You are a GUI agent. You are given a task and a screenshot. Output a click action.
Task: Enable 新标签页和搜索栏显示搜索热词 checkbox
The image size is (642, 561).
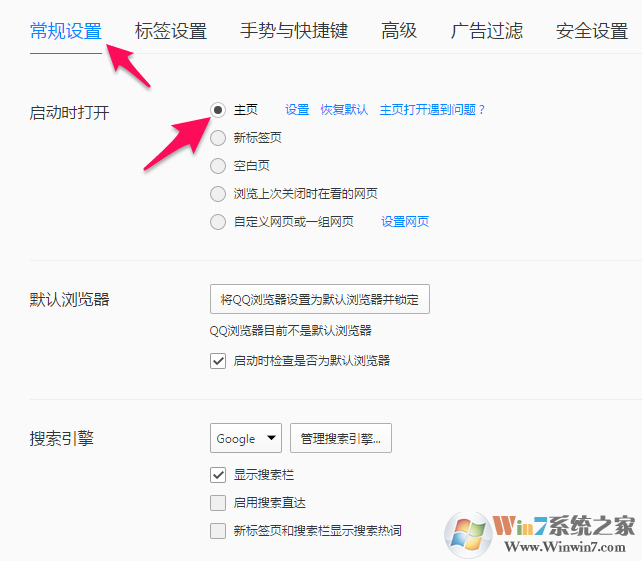coord(218,531)
